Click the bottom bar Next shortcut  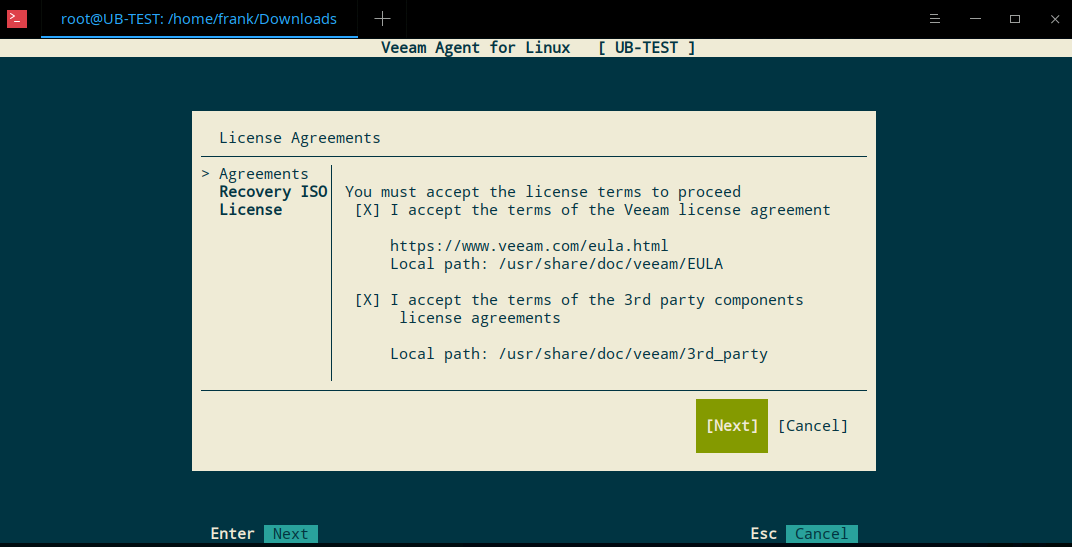tap(291, 534)
